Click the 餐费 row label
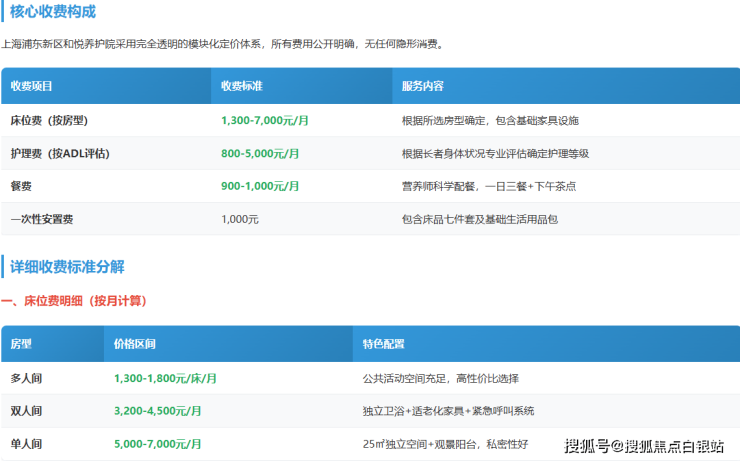 coord(21,187)
